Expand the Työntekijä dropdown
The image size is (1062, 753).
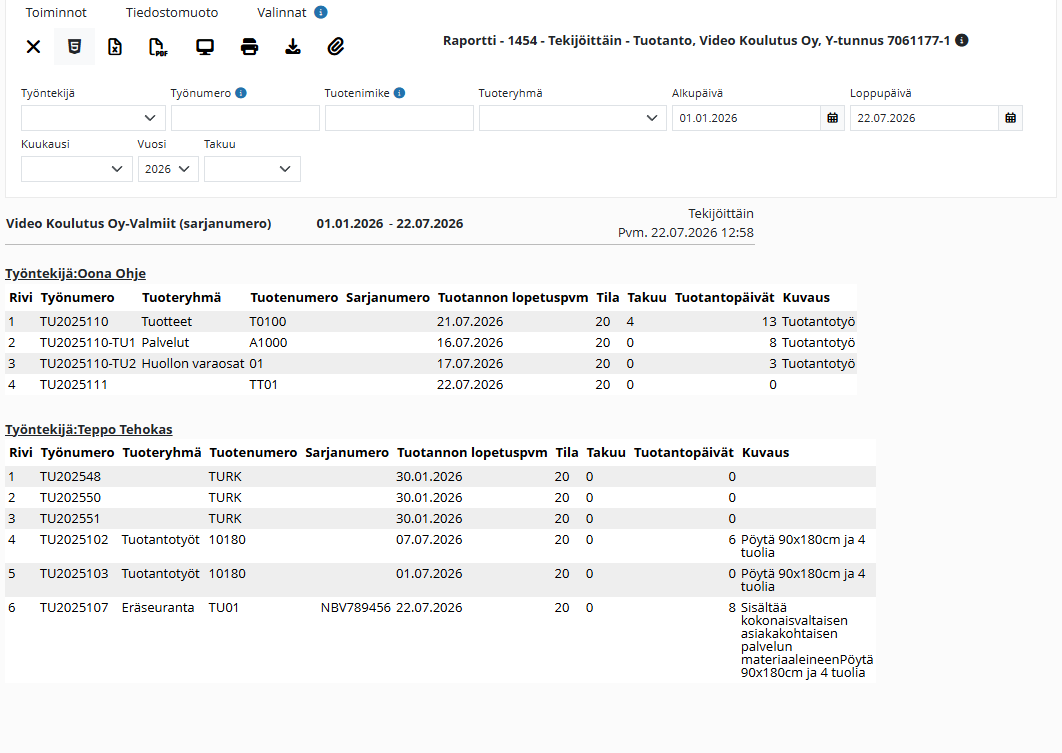(93, 118)
